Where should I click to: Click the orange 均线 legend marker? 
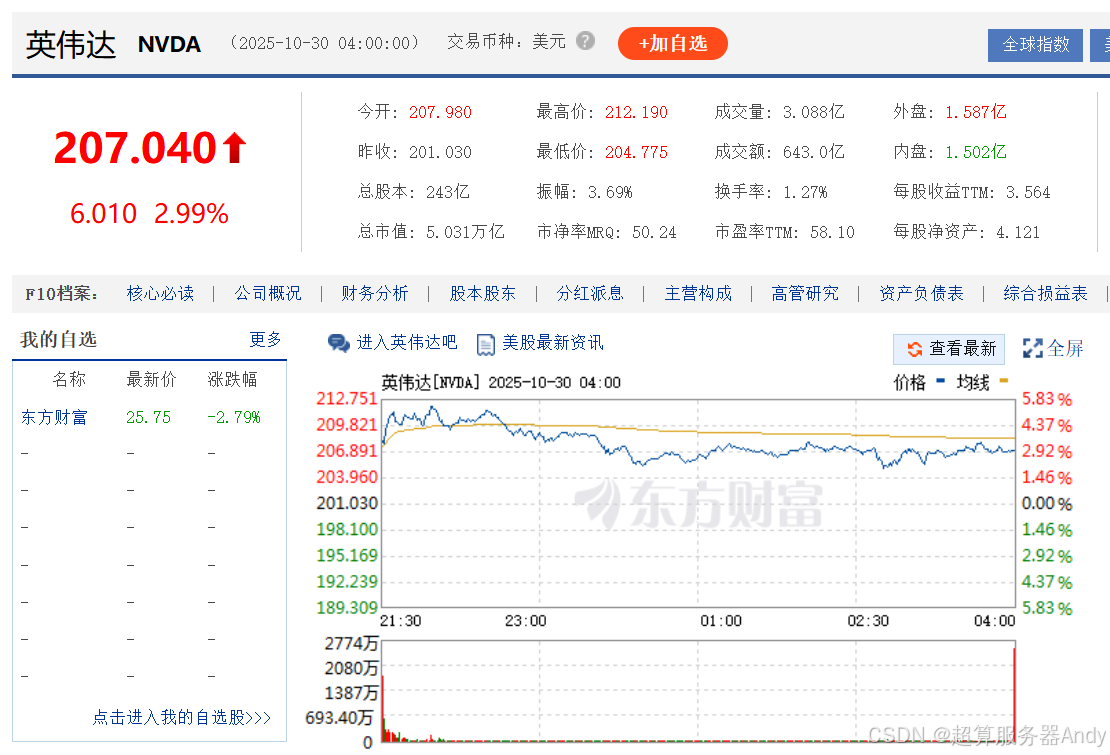click(1003, 381)
